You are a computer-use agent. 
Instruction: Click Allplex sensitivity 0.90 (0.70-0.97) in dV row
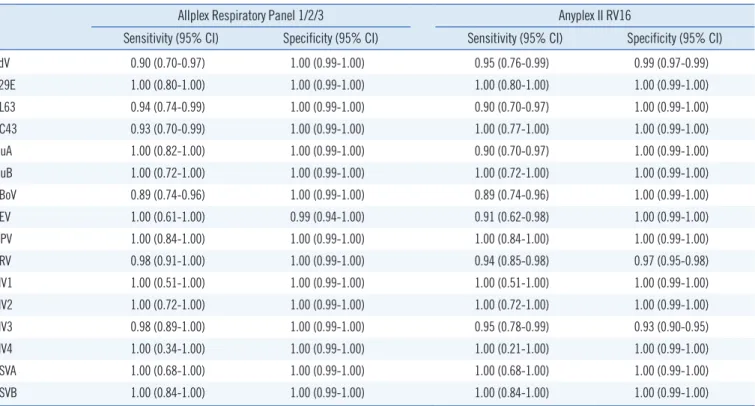pyautogui.click(x=168, y=63)
